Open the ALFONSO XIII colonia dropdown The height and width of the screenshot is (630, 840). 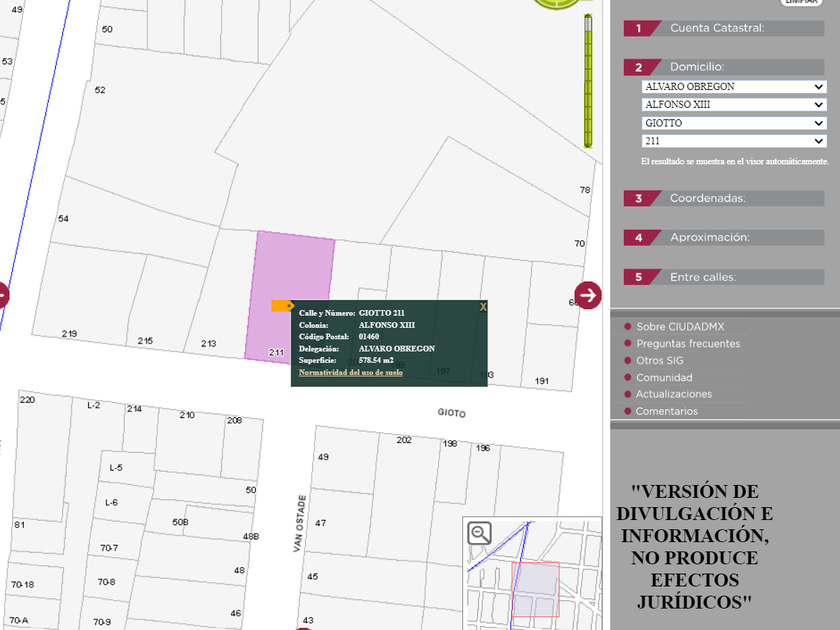coord(734,105)
